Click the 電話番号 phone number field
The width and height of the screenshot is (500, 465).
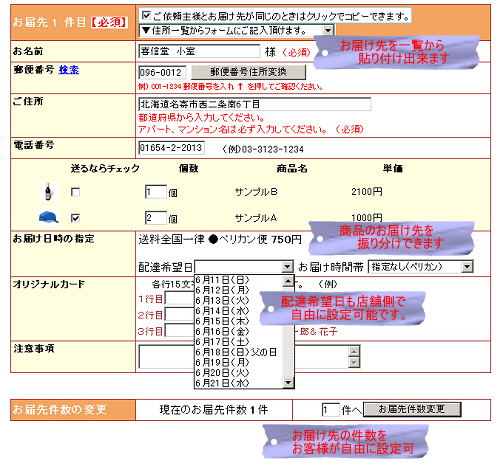171,148
